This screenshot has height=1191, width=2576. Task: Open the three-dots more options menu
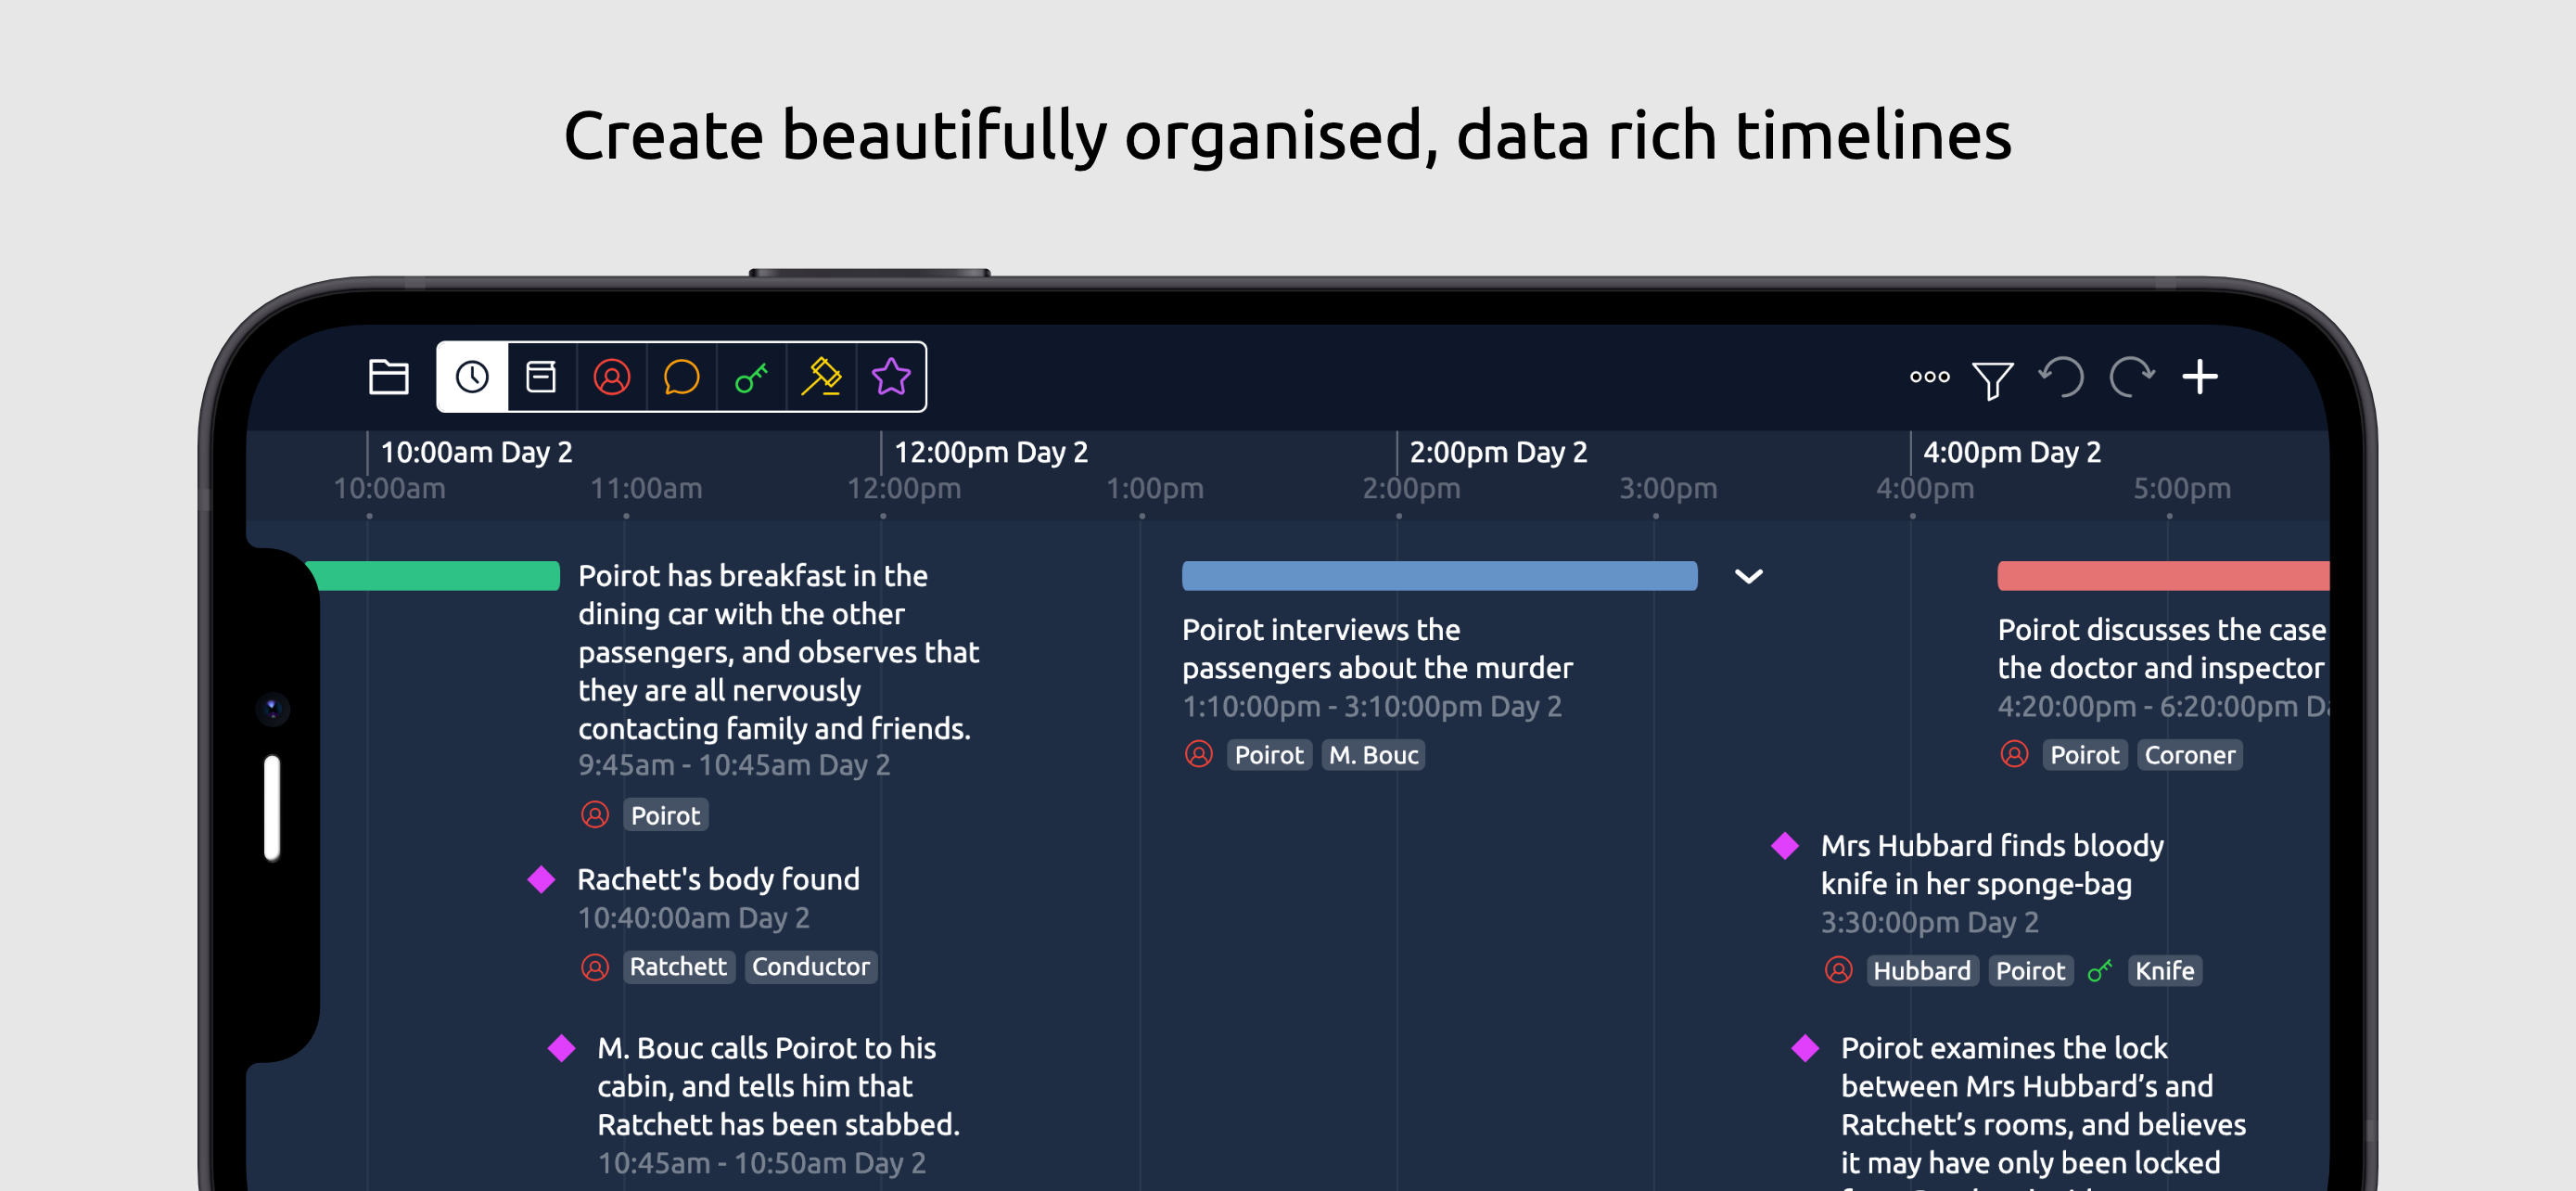tap(1929, 377)
